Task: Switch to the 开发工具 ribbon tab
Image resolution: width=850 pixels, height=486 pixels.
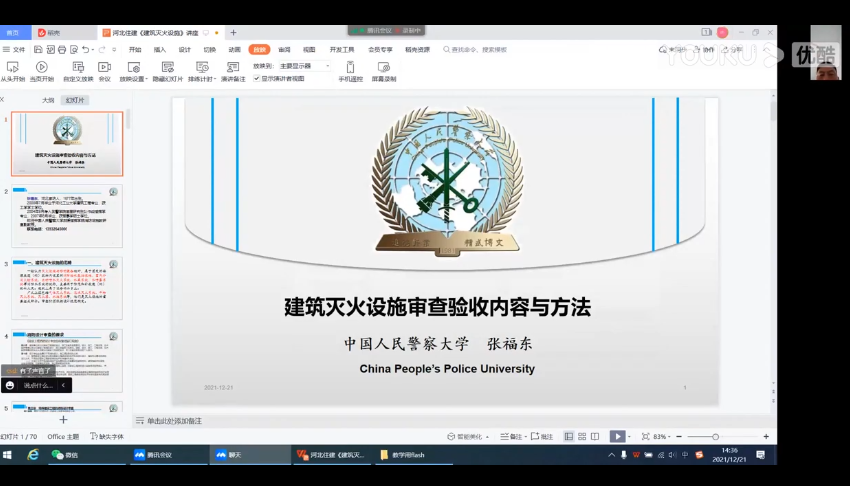Action: coord(342,49)
